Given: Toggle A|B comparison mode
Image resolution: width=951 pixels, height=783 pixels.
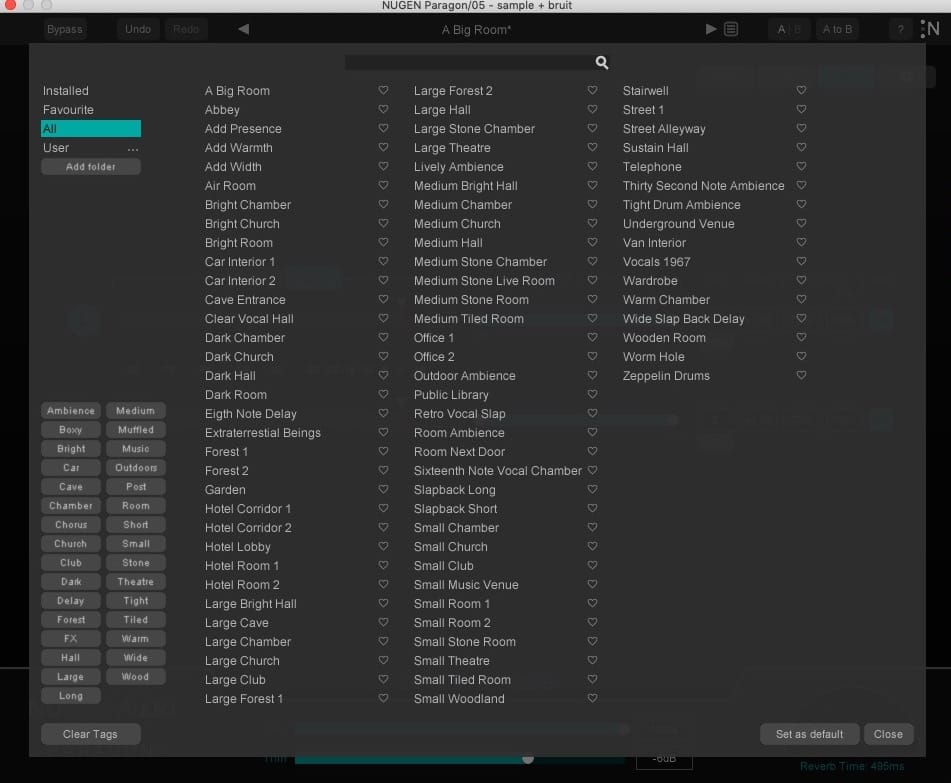Looking at the screenshot, I should [x=788, y=29].
